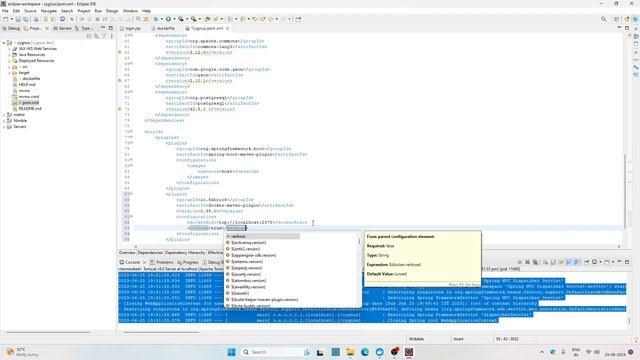Expand Java Resources node
Viewport: 640px width, 360px height.
(9, 55)
